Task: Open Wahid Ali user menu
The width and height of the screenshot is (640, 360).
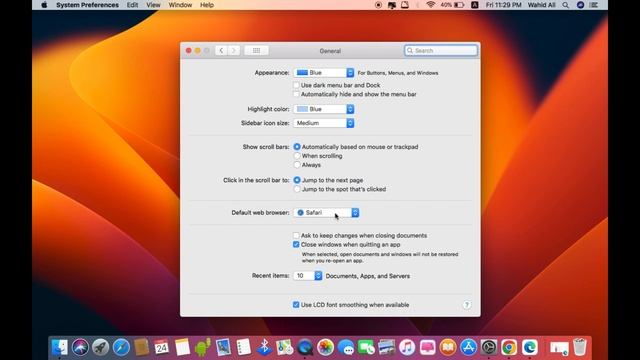Action: point(542,5)
